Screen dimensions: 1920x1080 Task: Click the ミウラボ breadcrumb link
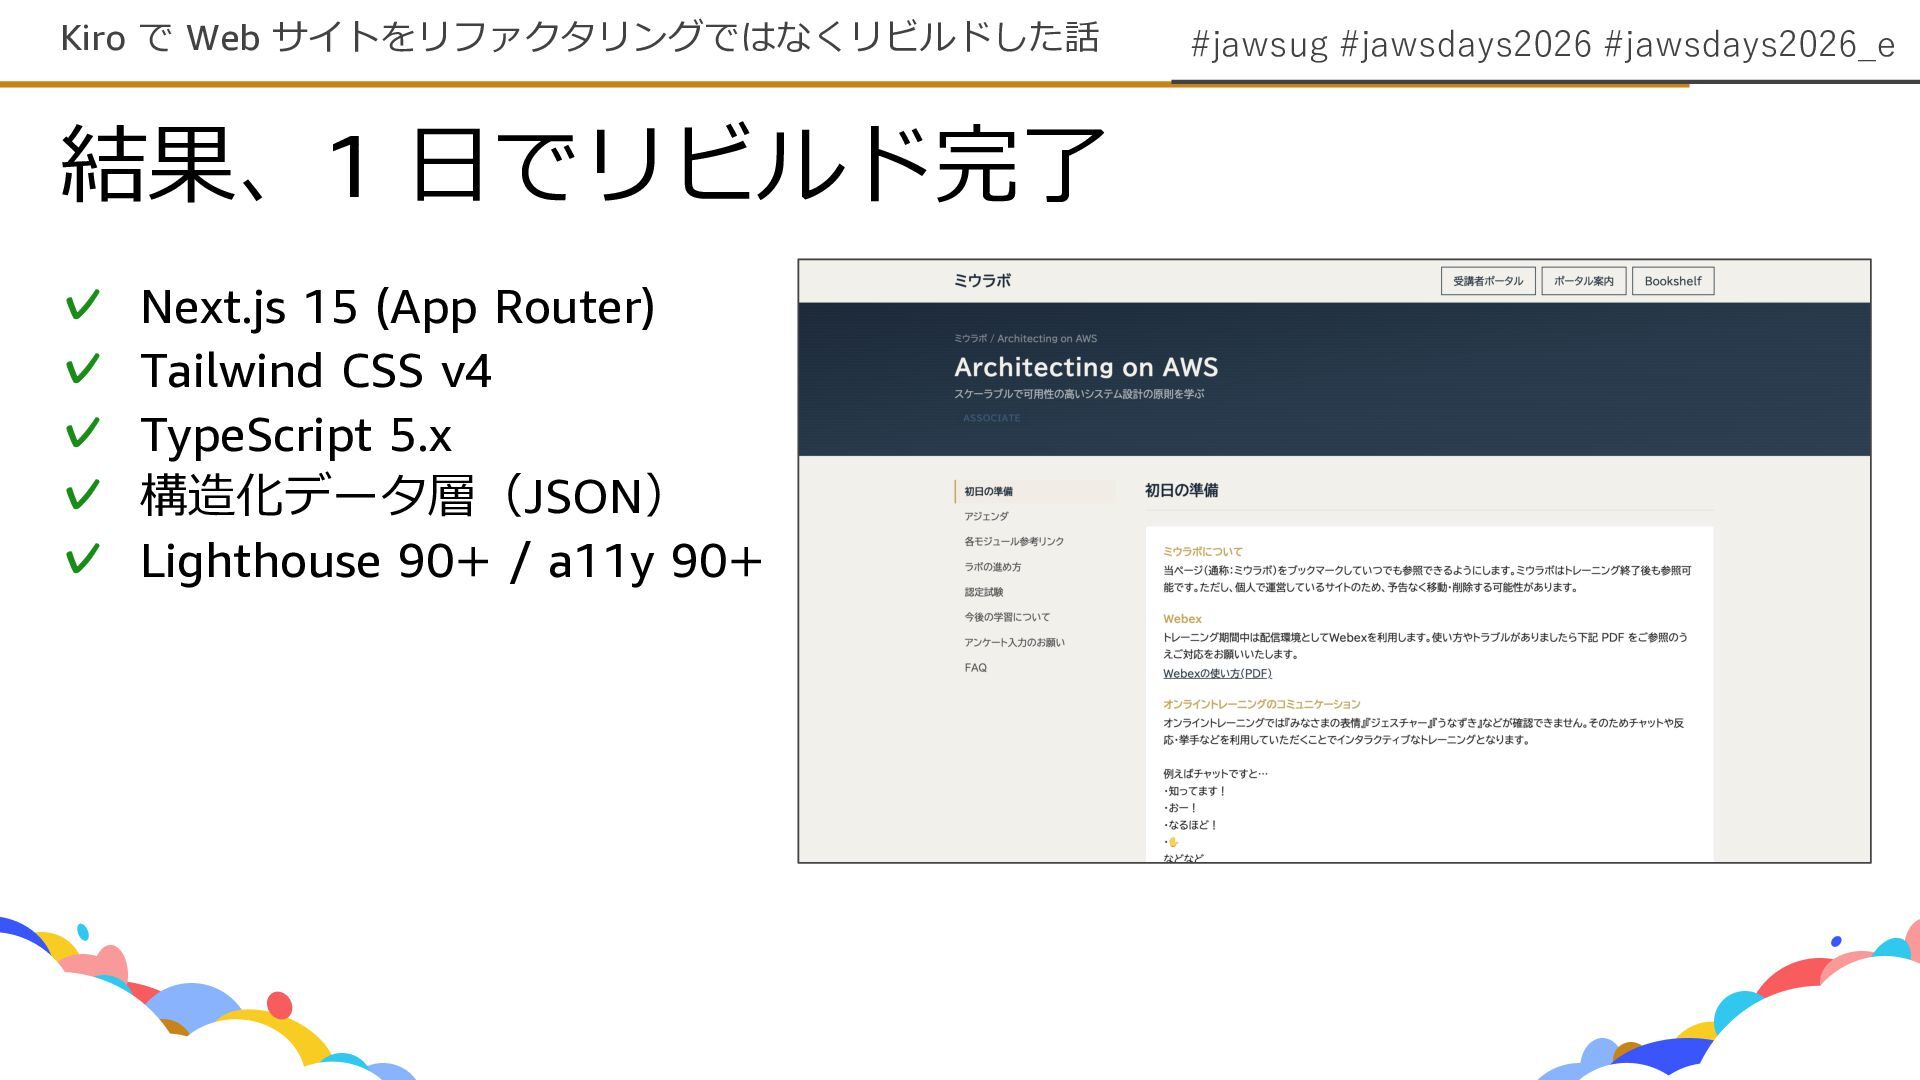click(969, 339)
